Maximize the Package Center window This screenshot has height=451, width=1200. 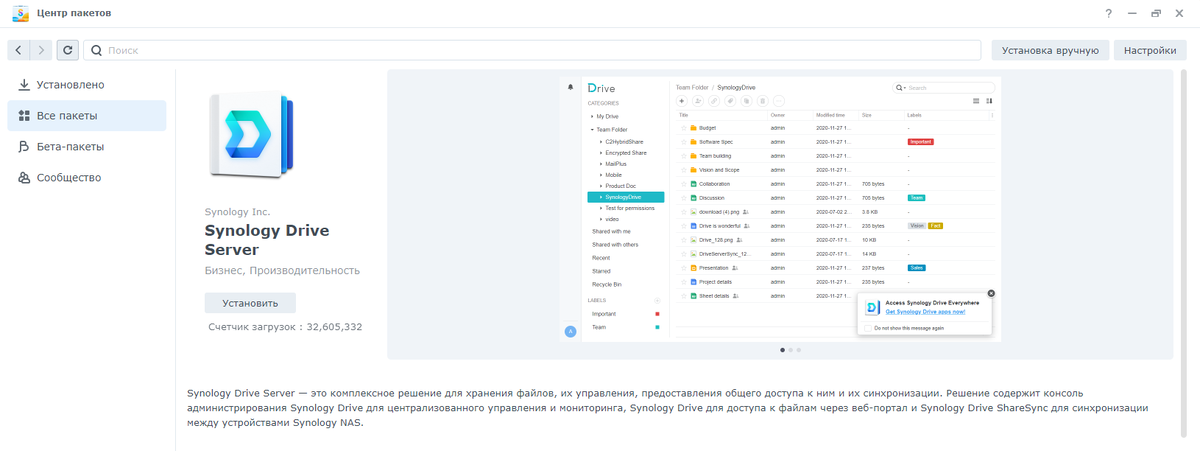(x=1156, y=13)
